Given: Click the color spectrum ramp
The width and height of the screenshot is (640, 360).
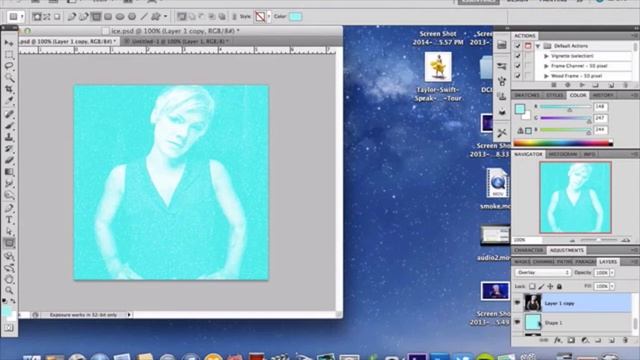Looking at the screenshot, I should 563,143.
